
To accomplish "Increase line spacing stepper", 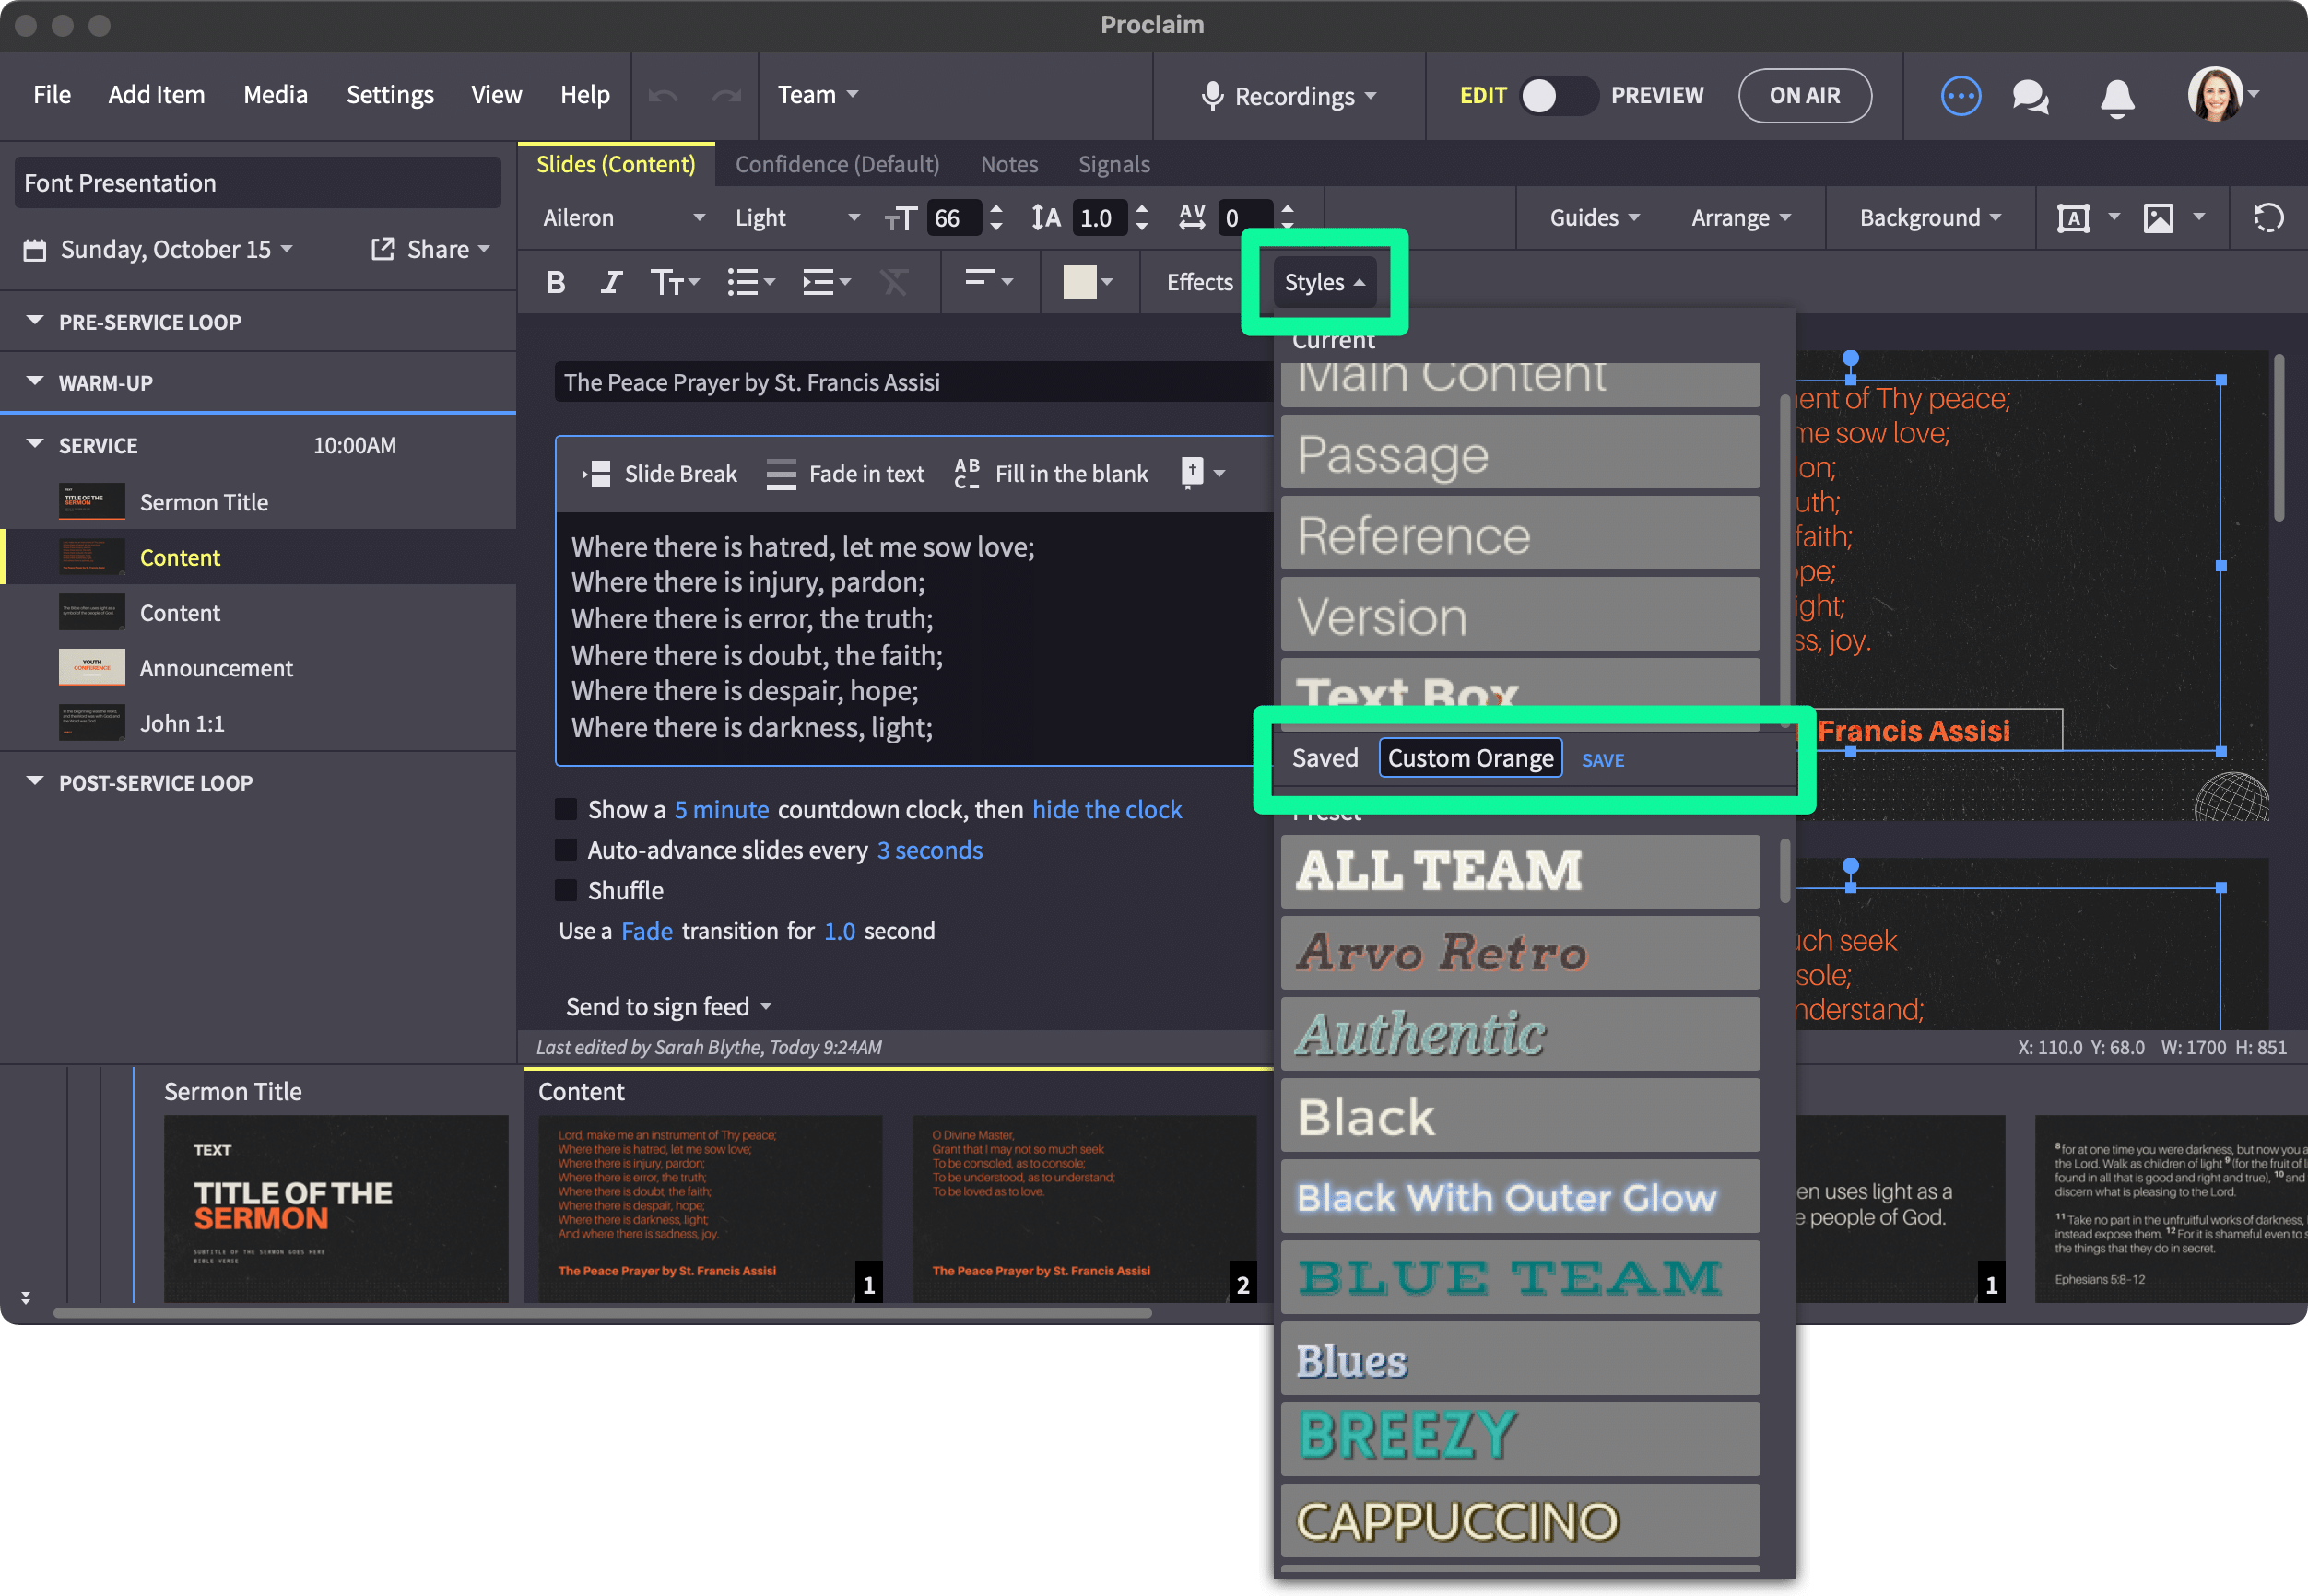I will [x=1142, y=209].
